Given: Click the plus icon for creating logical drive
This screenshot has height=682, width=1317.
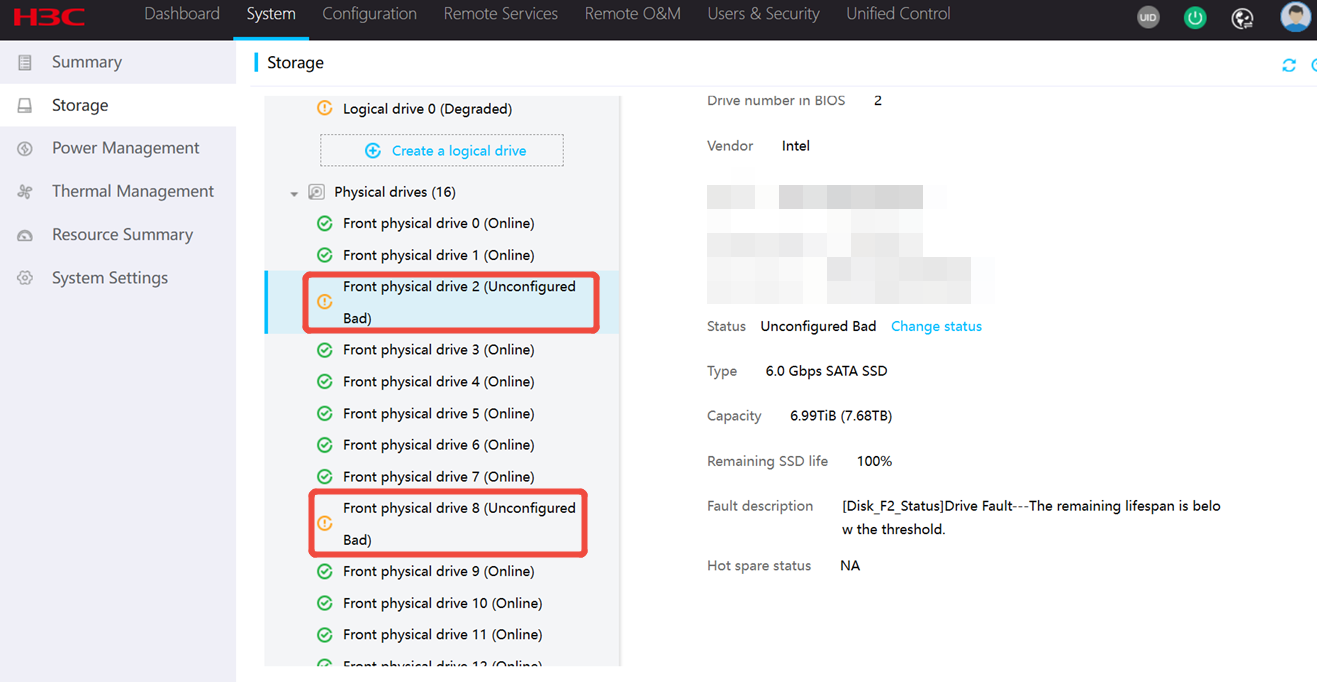Looking at the screenshot, I should [x=373, y=151].
